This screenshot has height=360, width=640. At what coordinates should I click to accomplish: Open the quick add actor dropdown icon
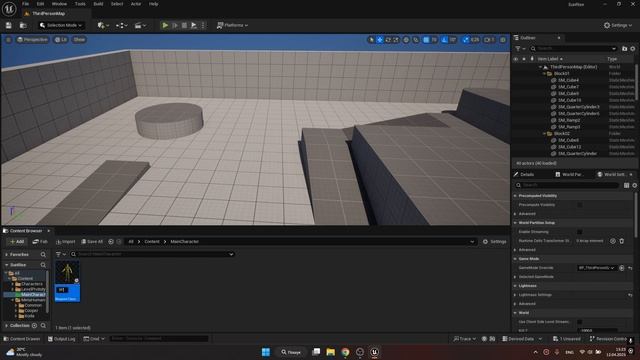click(103, 25)
